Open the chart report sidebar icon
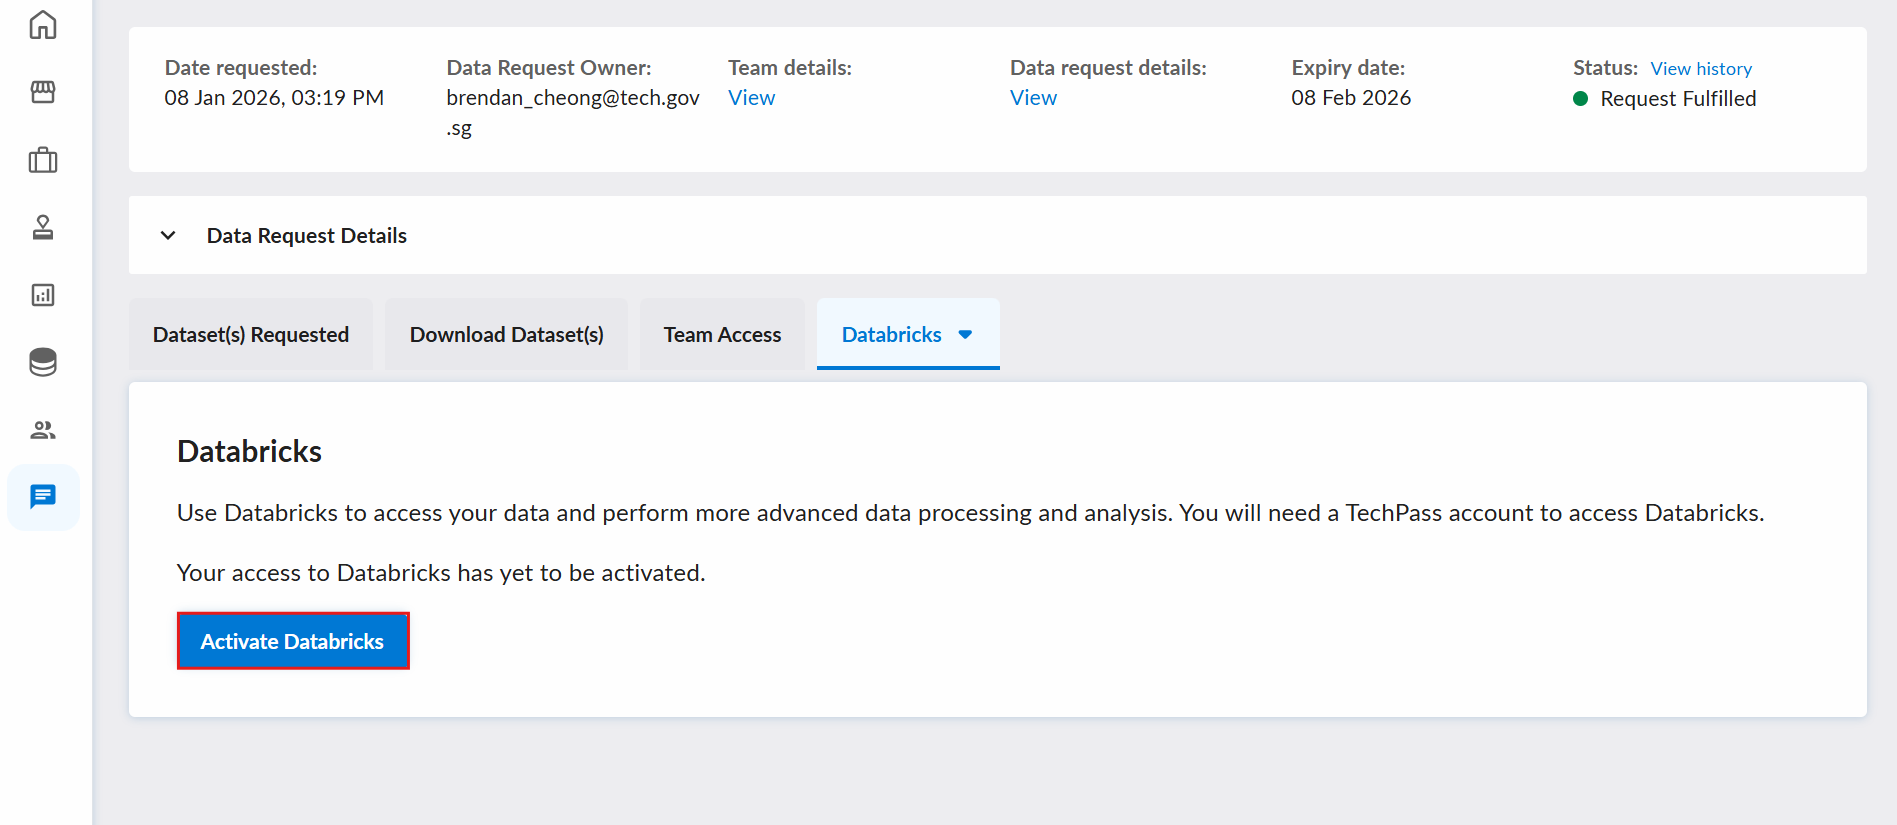The image size is (1897, 825). pyautogui.click(x=43, y=295)
